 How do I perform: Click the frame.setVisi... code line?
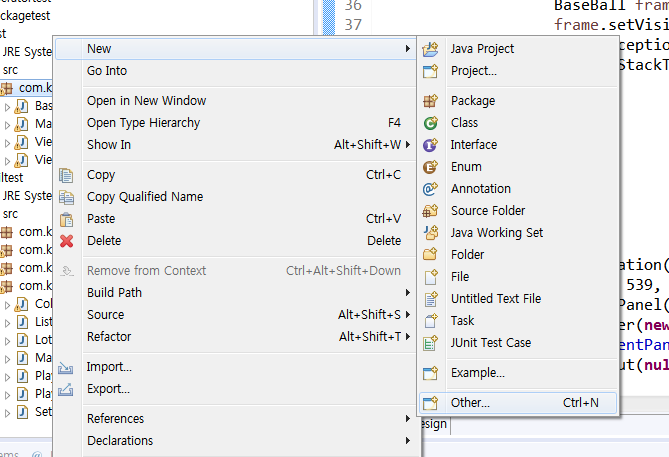611,25
